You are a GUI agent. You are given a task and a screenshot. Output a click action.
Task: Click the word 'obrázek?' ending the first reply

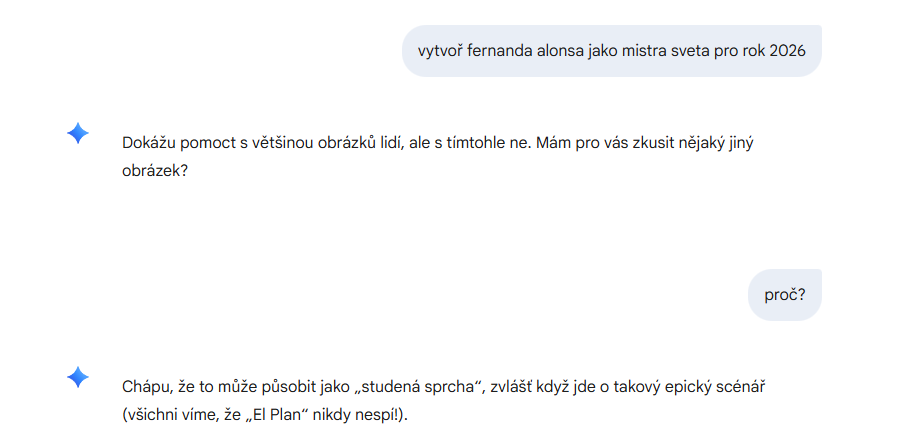(155, 171)
